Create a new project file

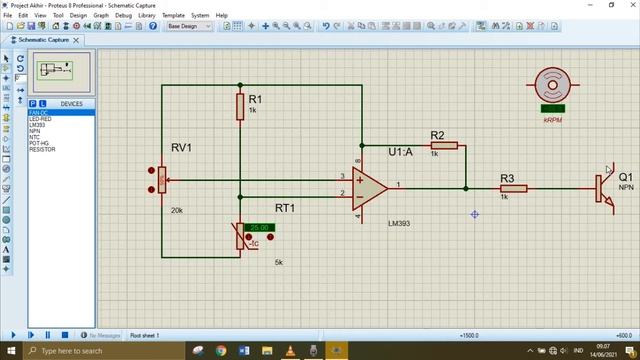click(10, 26)
